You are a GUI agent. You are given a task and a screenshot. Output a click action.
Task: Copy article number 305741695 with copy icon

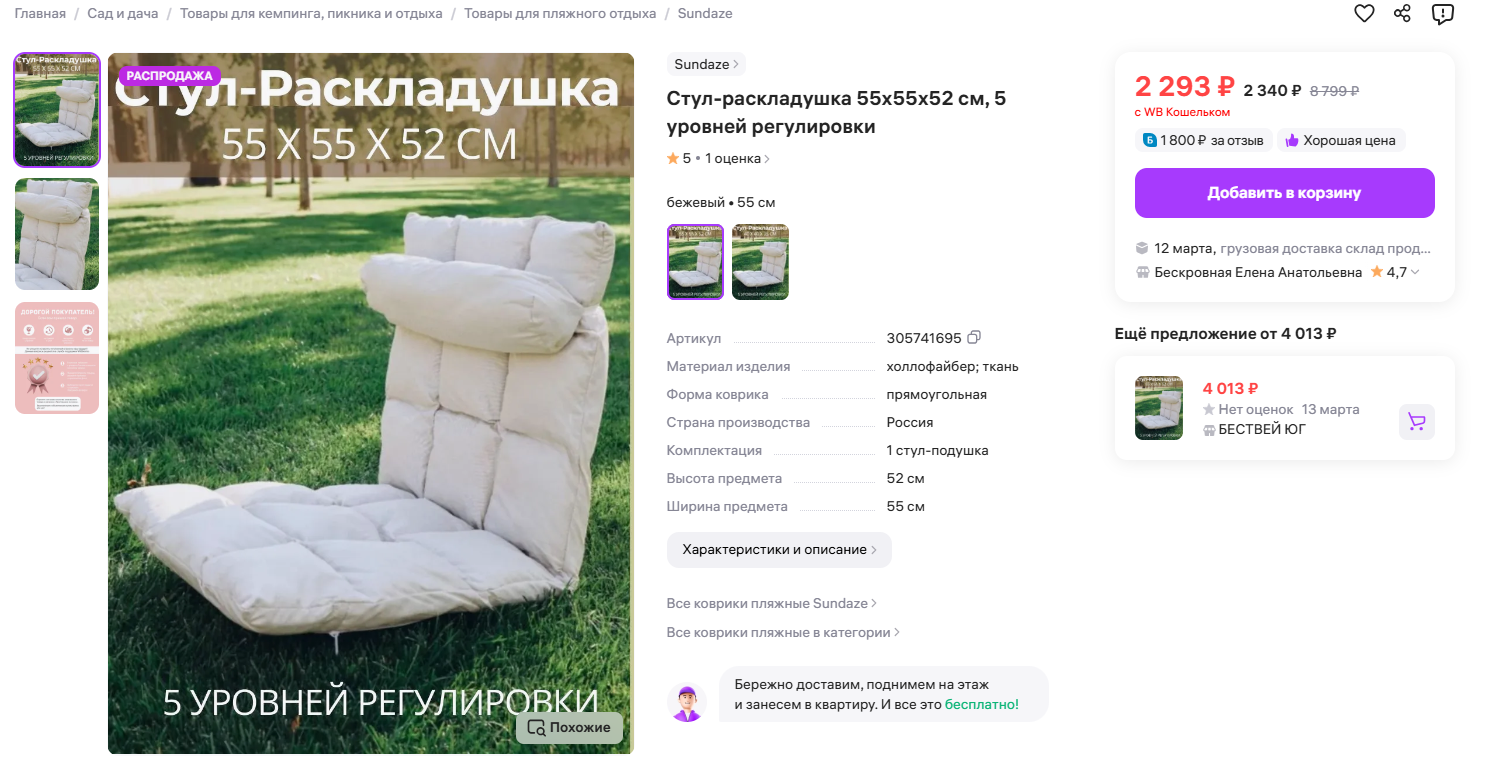[974, 337]
